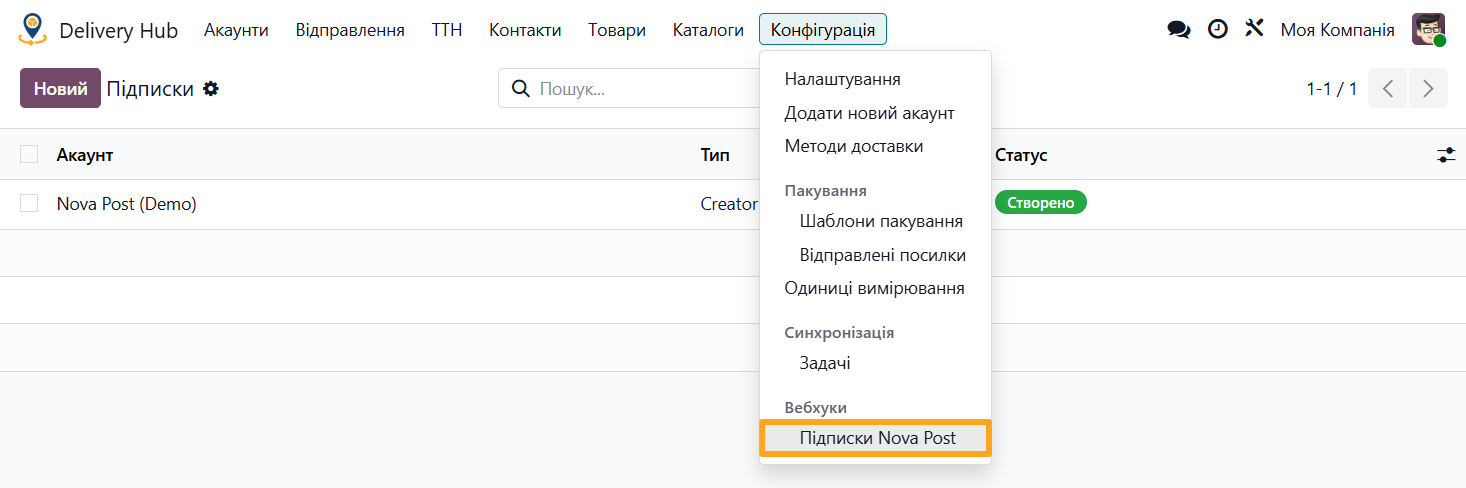Select Підписки Nova Post menu entry
The width and height of the screenshot is (1466, 488).
pyautogui.click(x=876, y=438)
